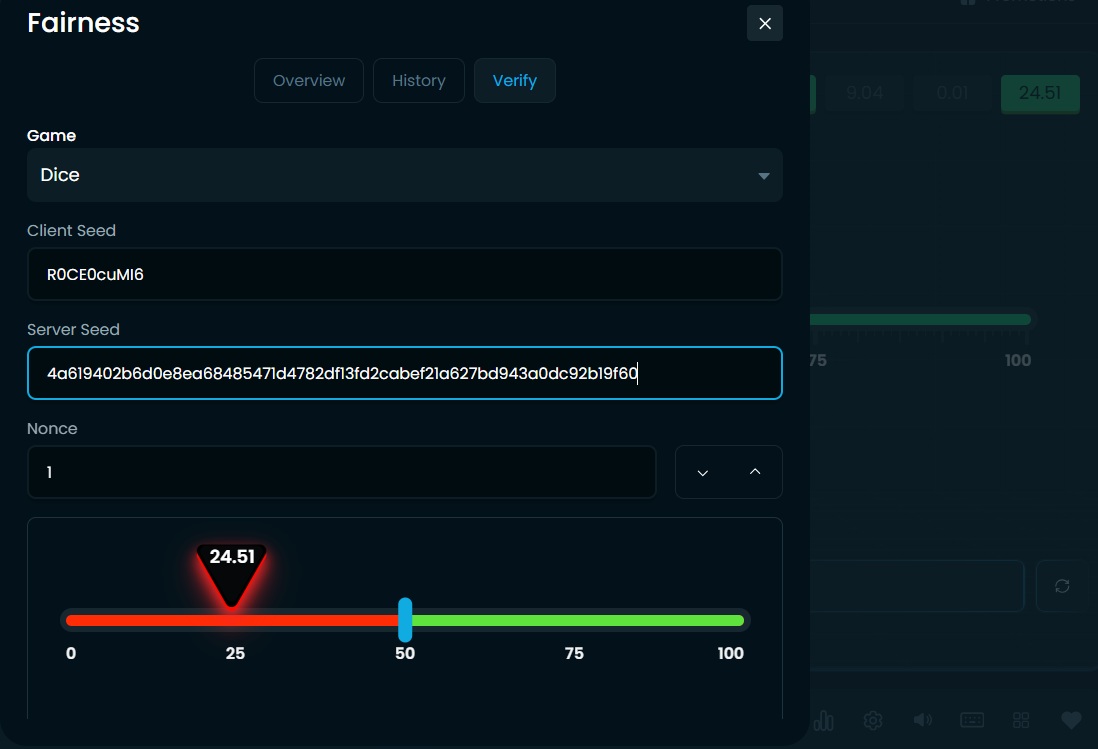Open the statistics bar chart icon

coord(824,720)
